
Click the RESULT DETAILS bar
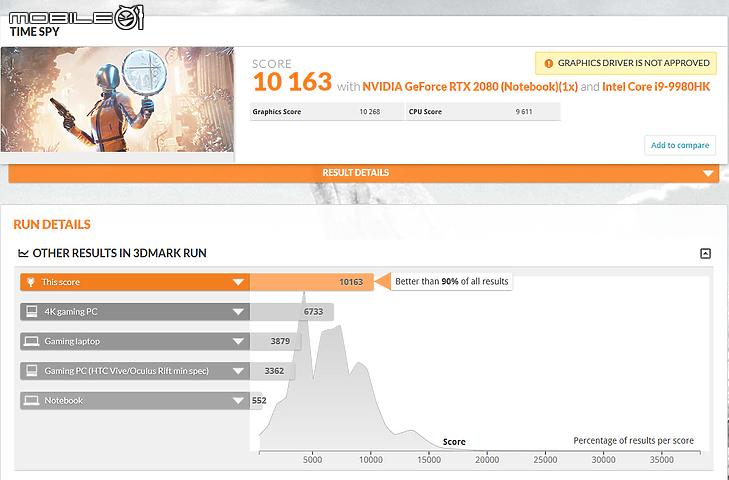pyautogui.click(x=364, y=173)
